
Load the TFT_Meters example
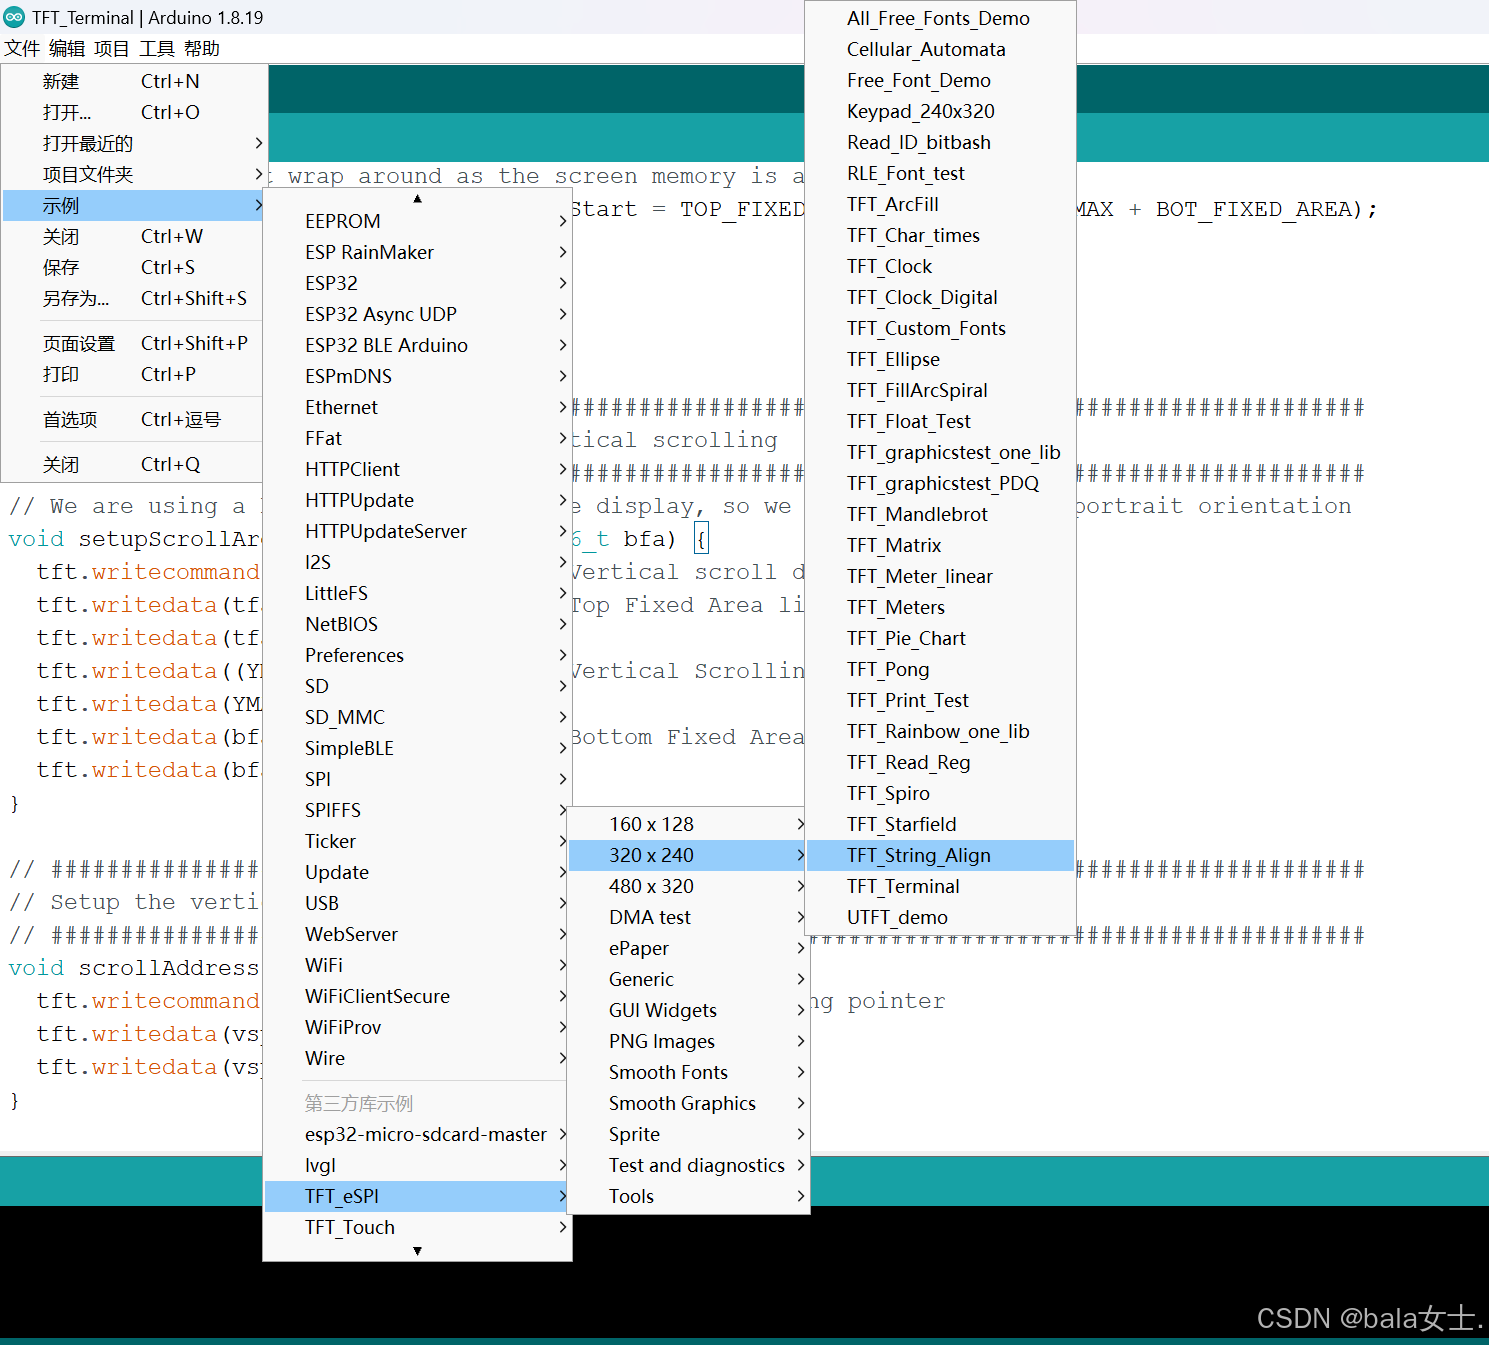[940, 607]
